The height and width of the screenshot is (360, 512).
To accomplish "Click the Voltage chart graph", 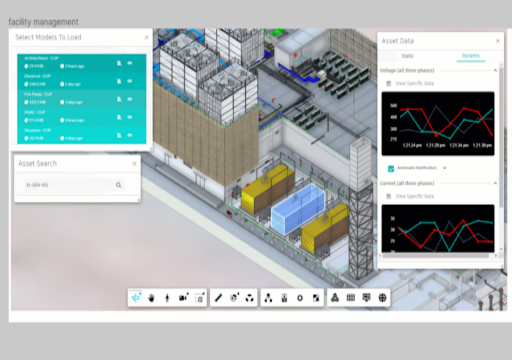I will pos(438,124).
